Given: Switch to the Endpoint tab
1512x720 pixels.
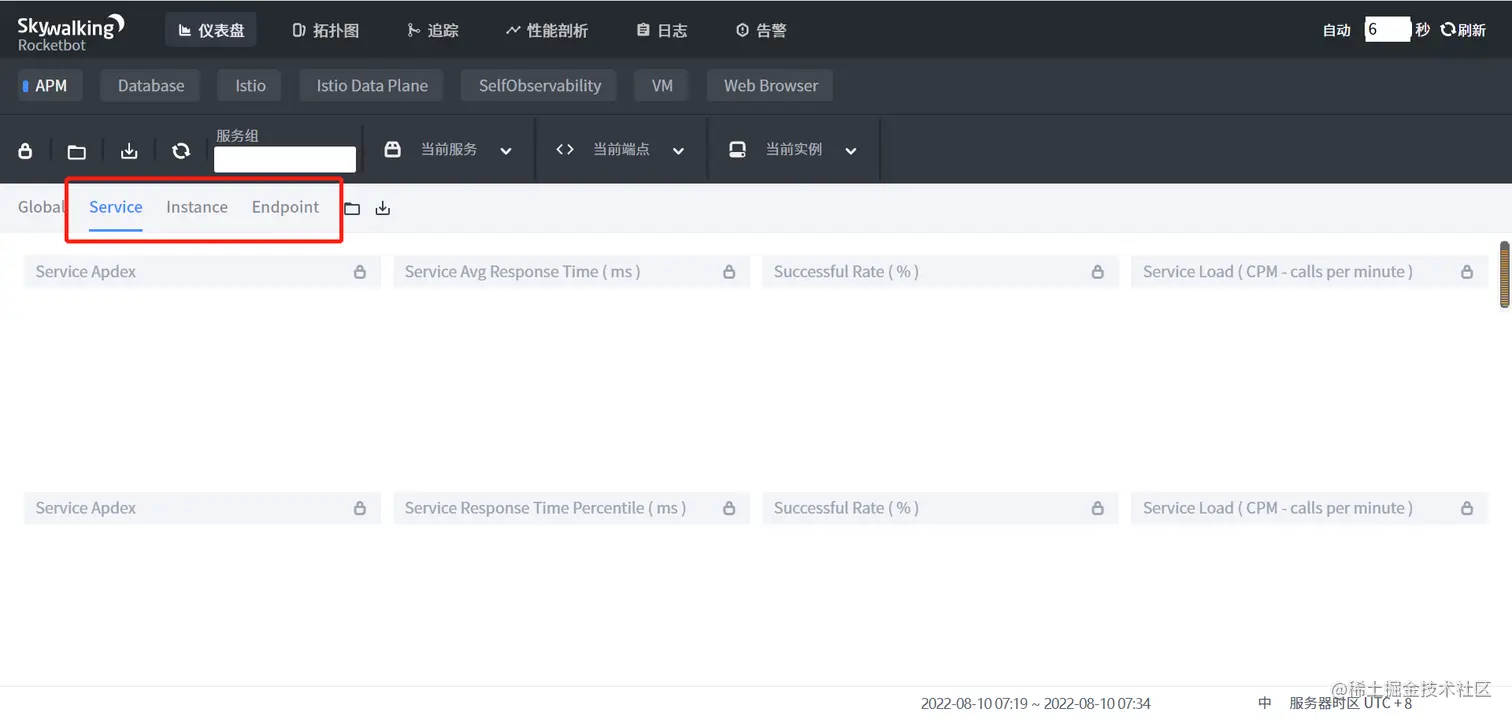Looking at the screenshot, I should (x=286, y=207).
